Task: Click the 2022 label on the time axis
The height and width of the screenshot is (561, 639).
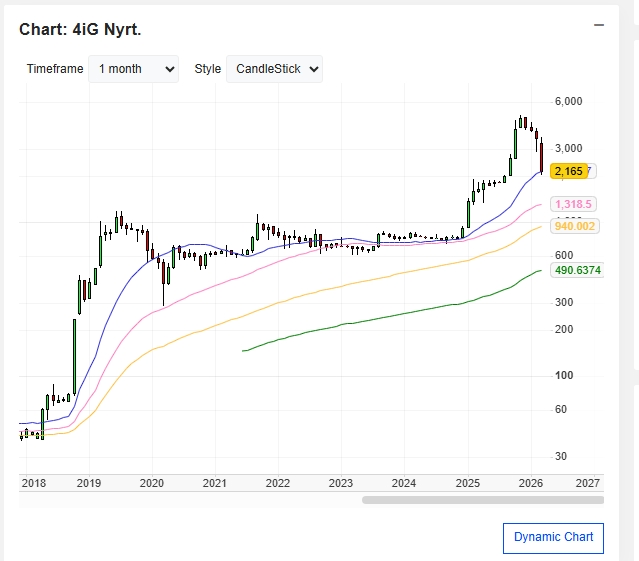Action: coord(277,483)
